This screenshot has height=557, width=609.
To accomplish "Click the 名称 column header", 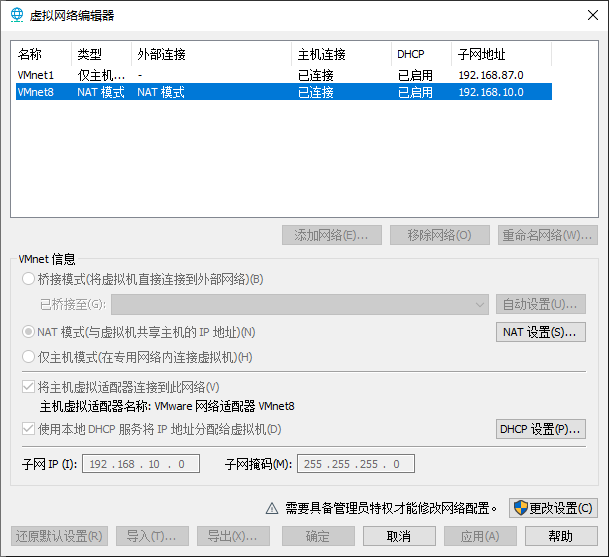I will (43, 54).
